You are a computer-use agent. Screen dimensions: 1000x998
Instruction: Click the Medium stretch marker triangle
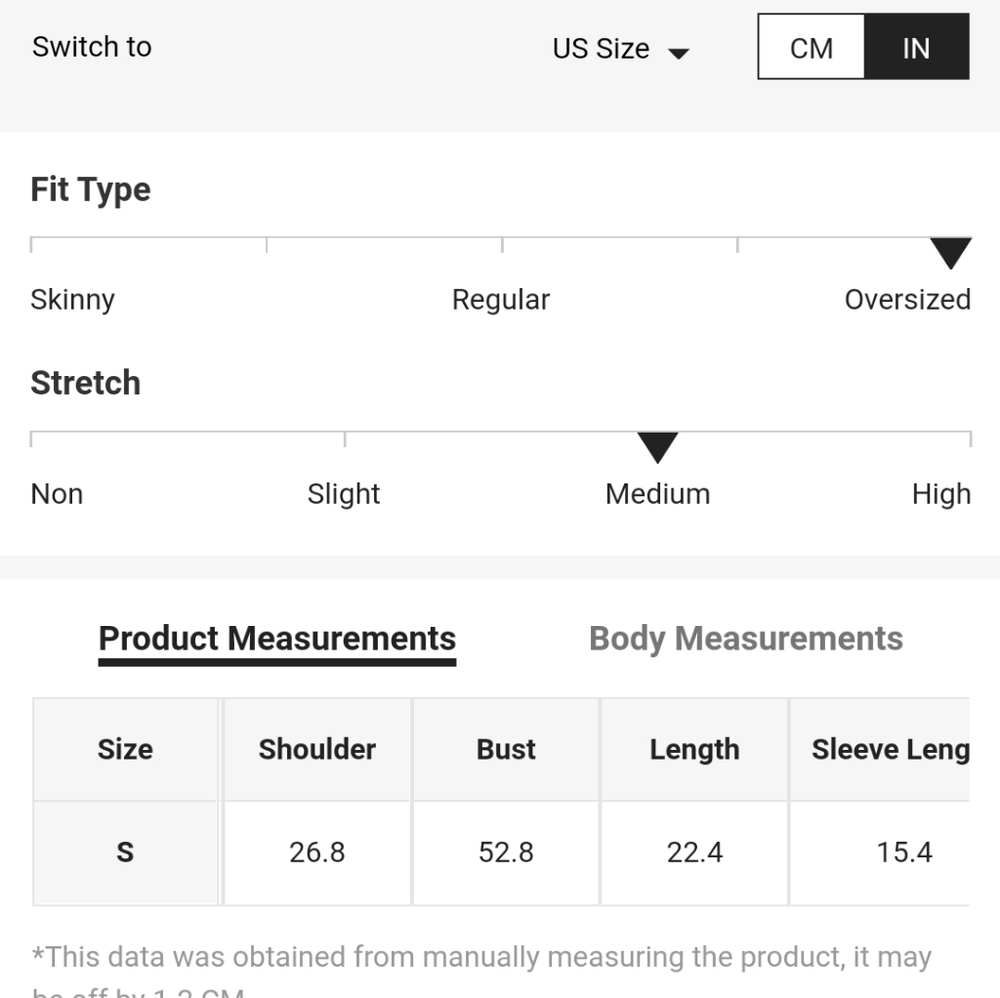click(x=658, y=447)
